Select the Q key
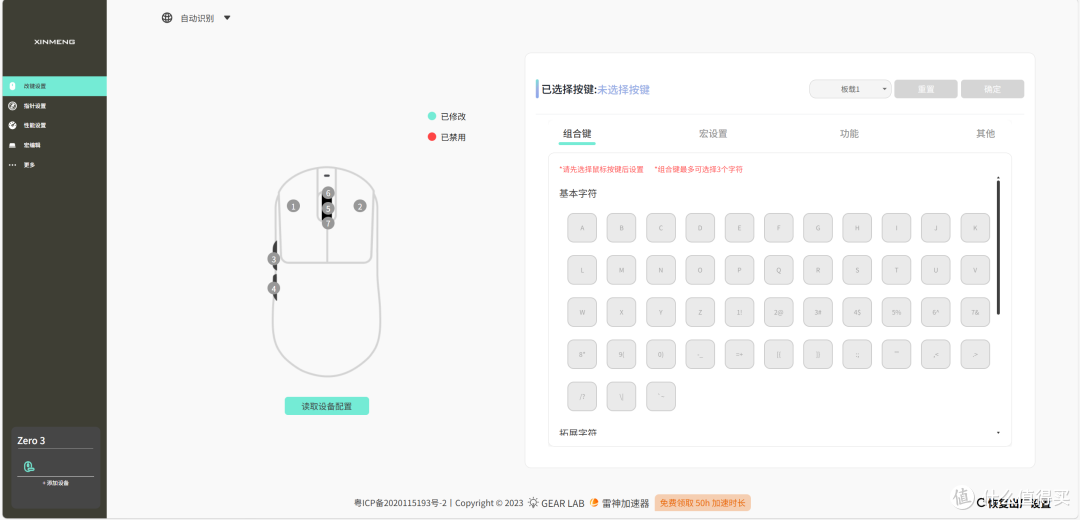 click(x=778, y=270)
